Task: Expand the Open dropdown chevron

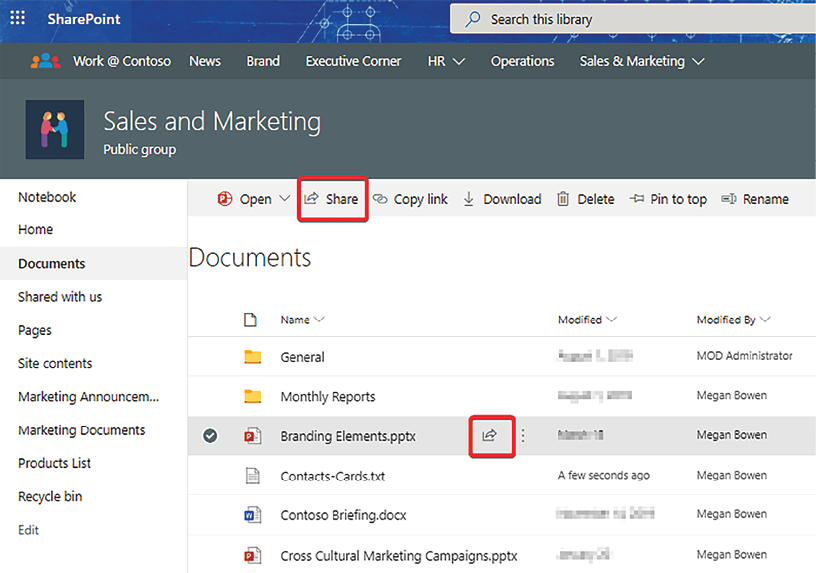Action: pyautogui.click(x=284, y=198)
